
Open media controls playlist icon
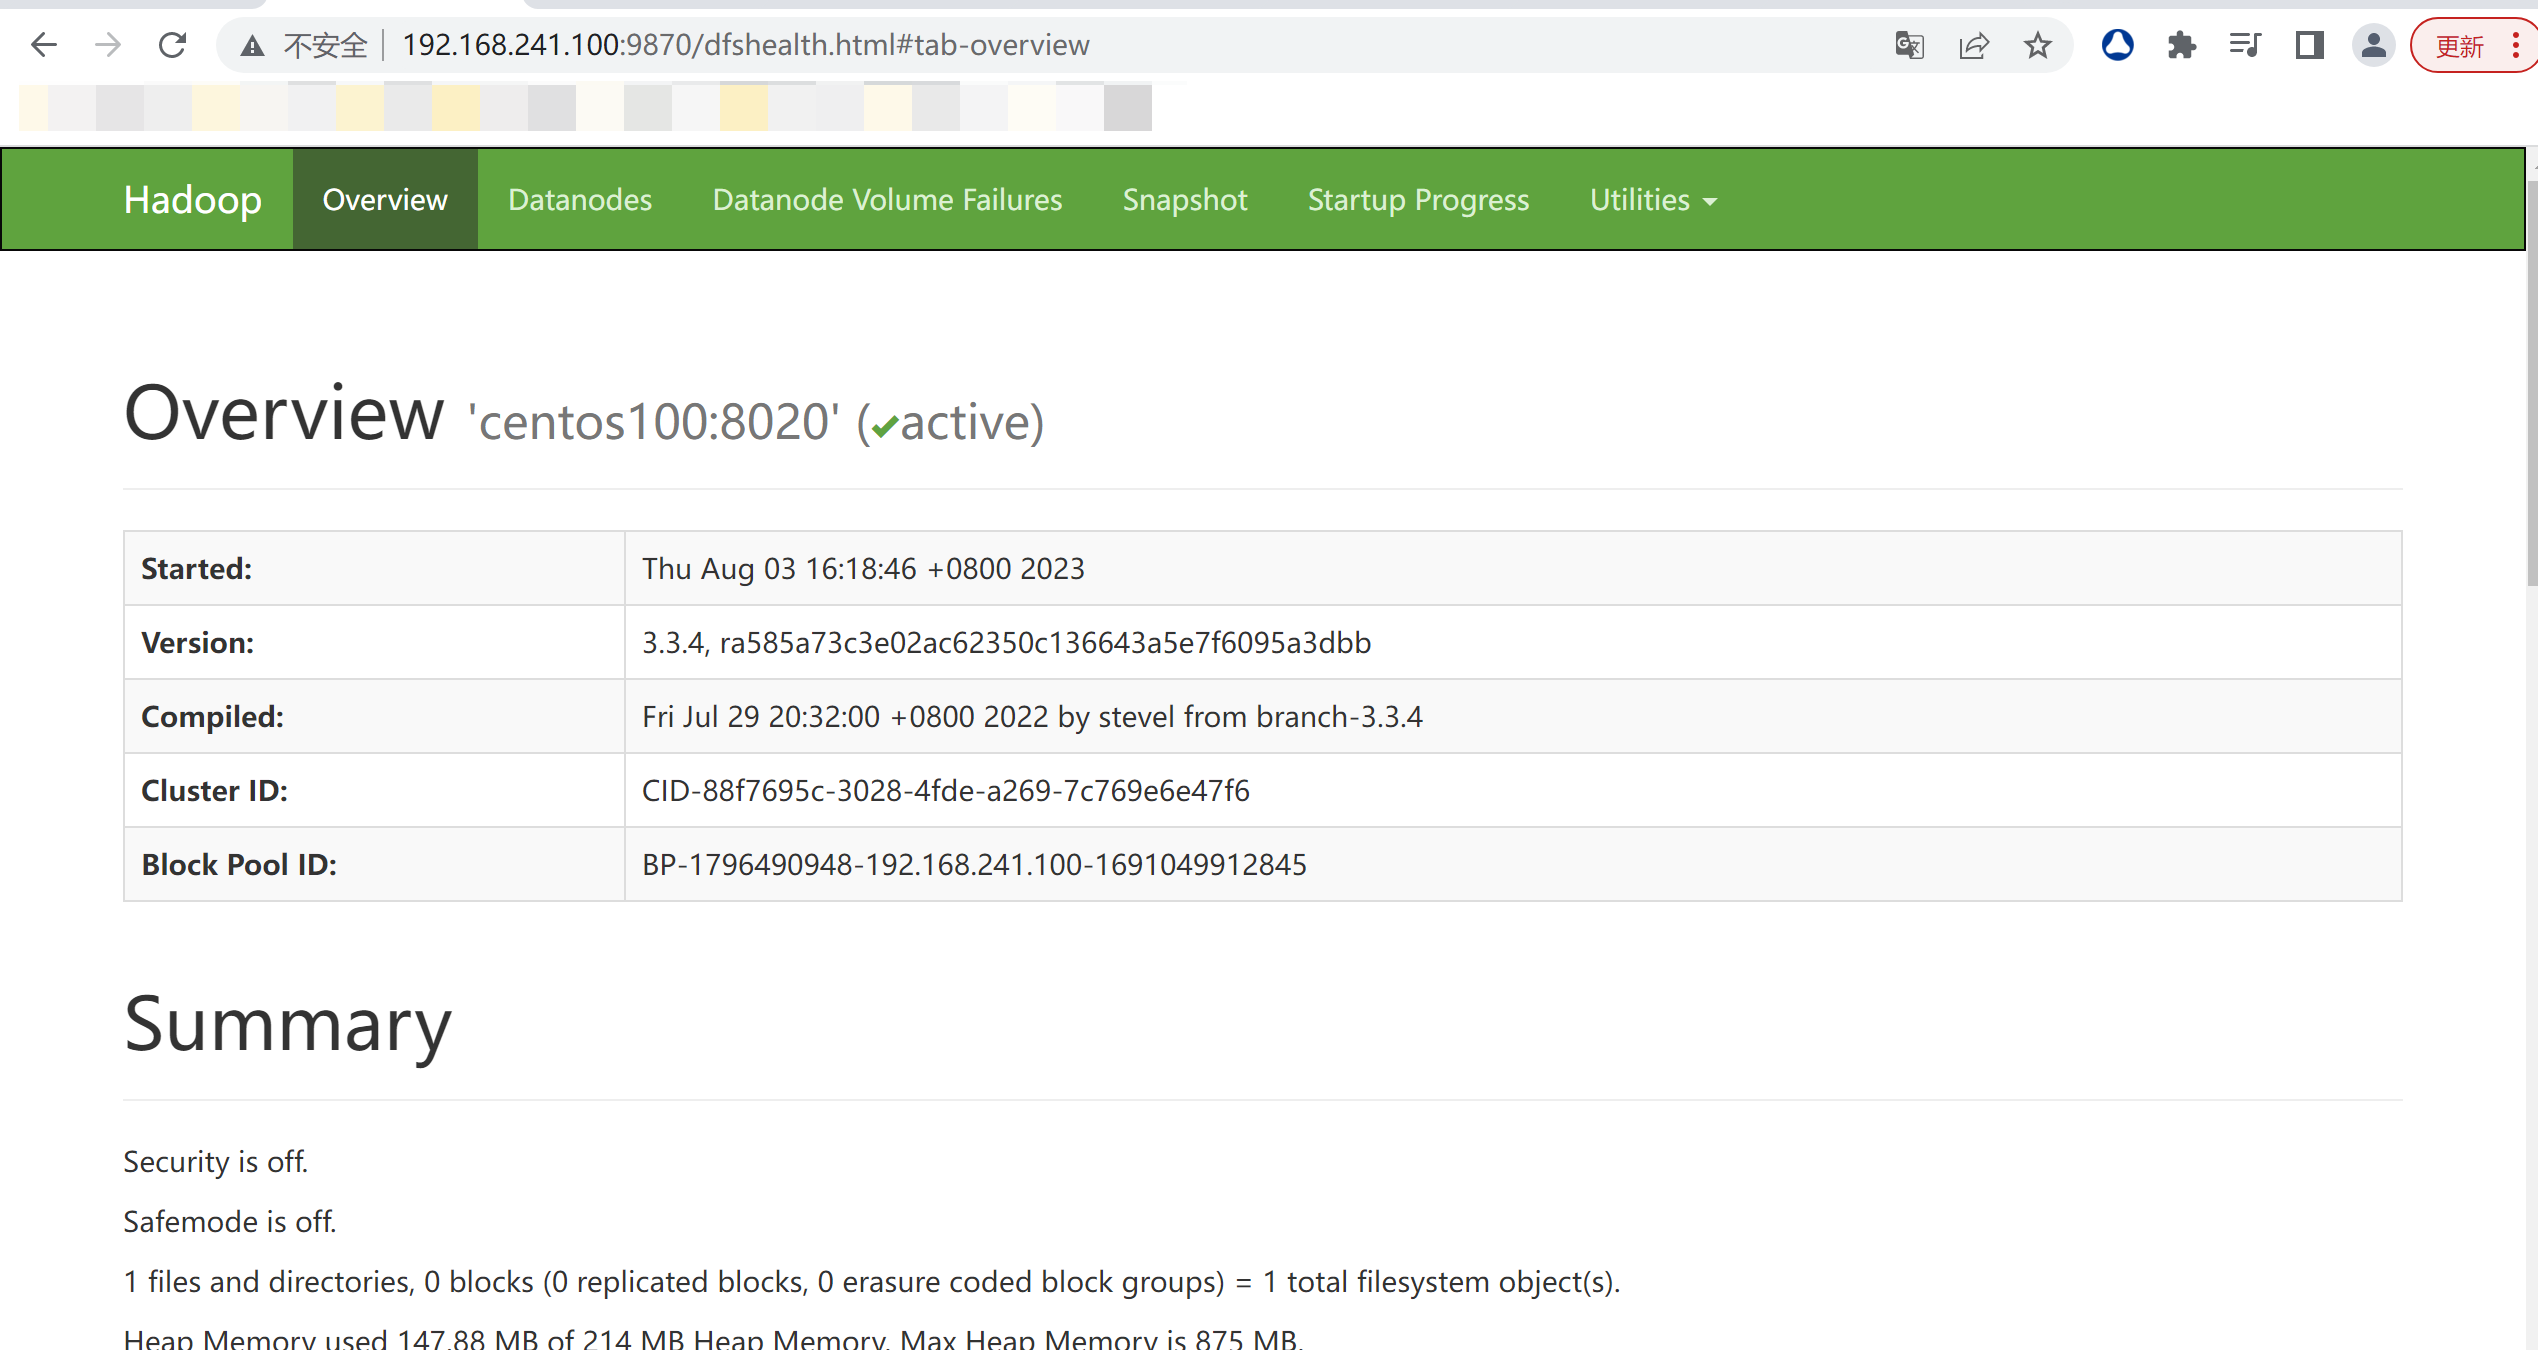click(x=2245, y=45)
